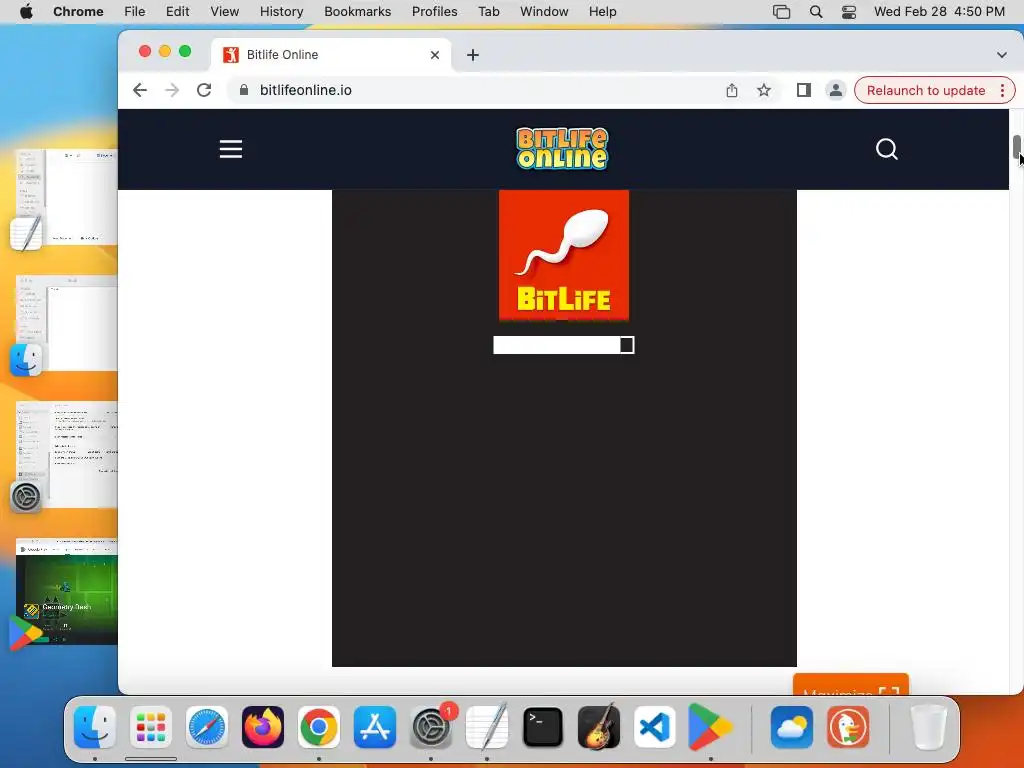Open the History menu

coord(281,11)
